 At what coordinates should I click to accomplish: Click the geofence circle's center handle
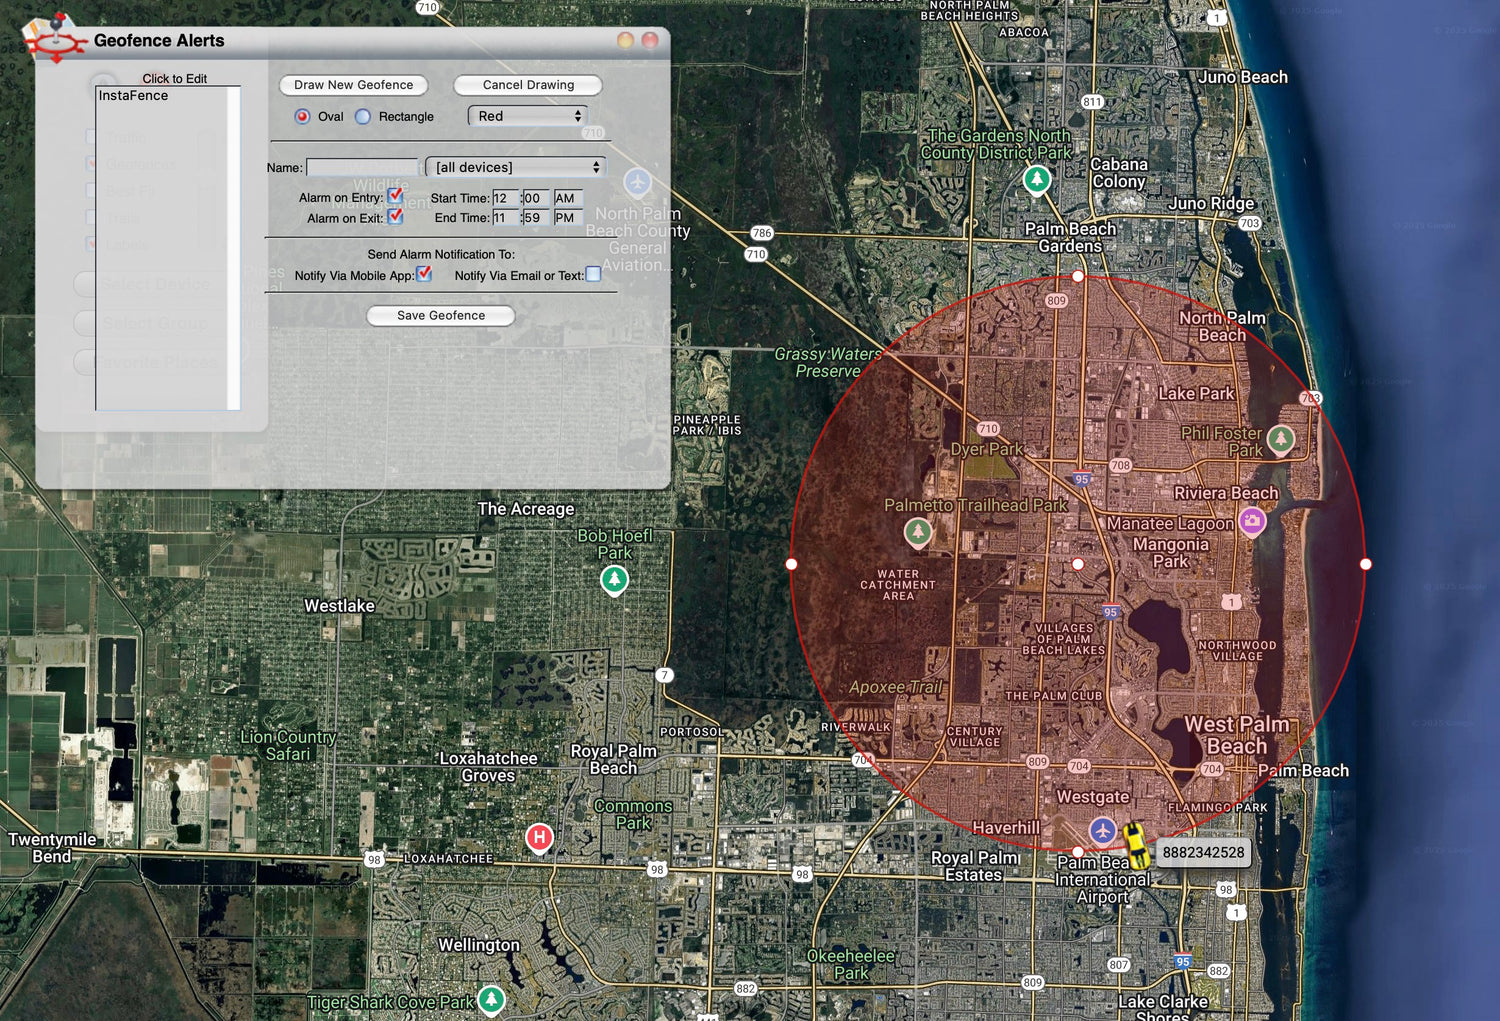point(1078,564)
